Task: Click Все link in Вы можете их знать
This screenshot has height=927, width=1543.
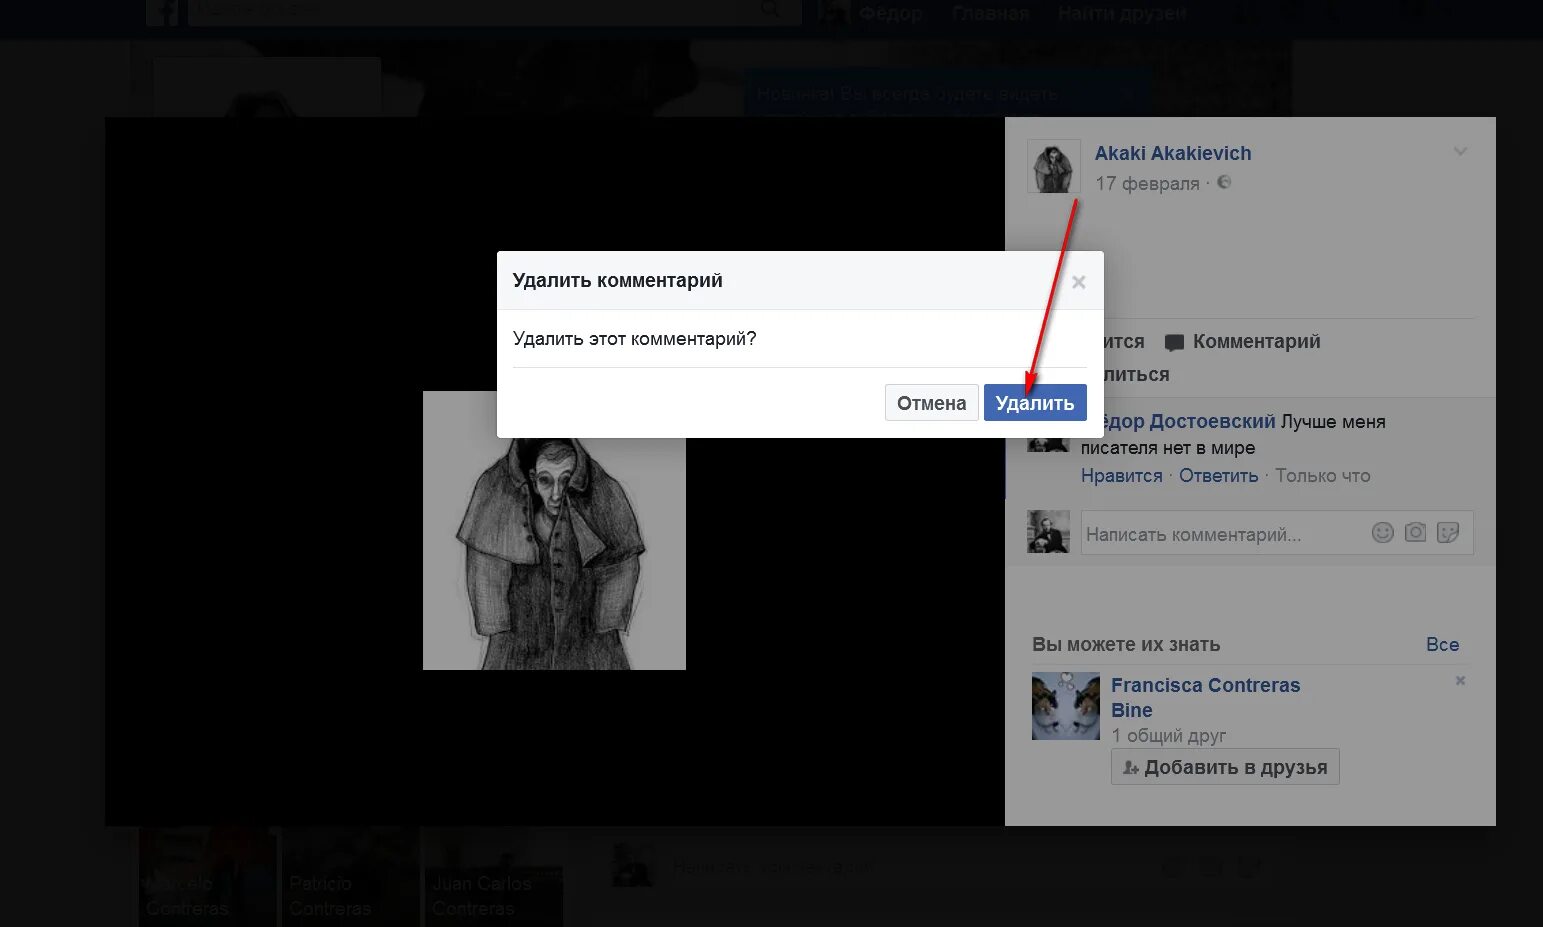Action: [x=1442, y=645]
